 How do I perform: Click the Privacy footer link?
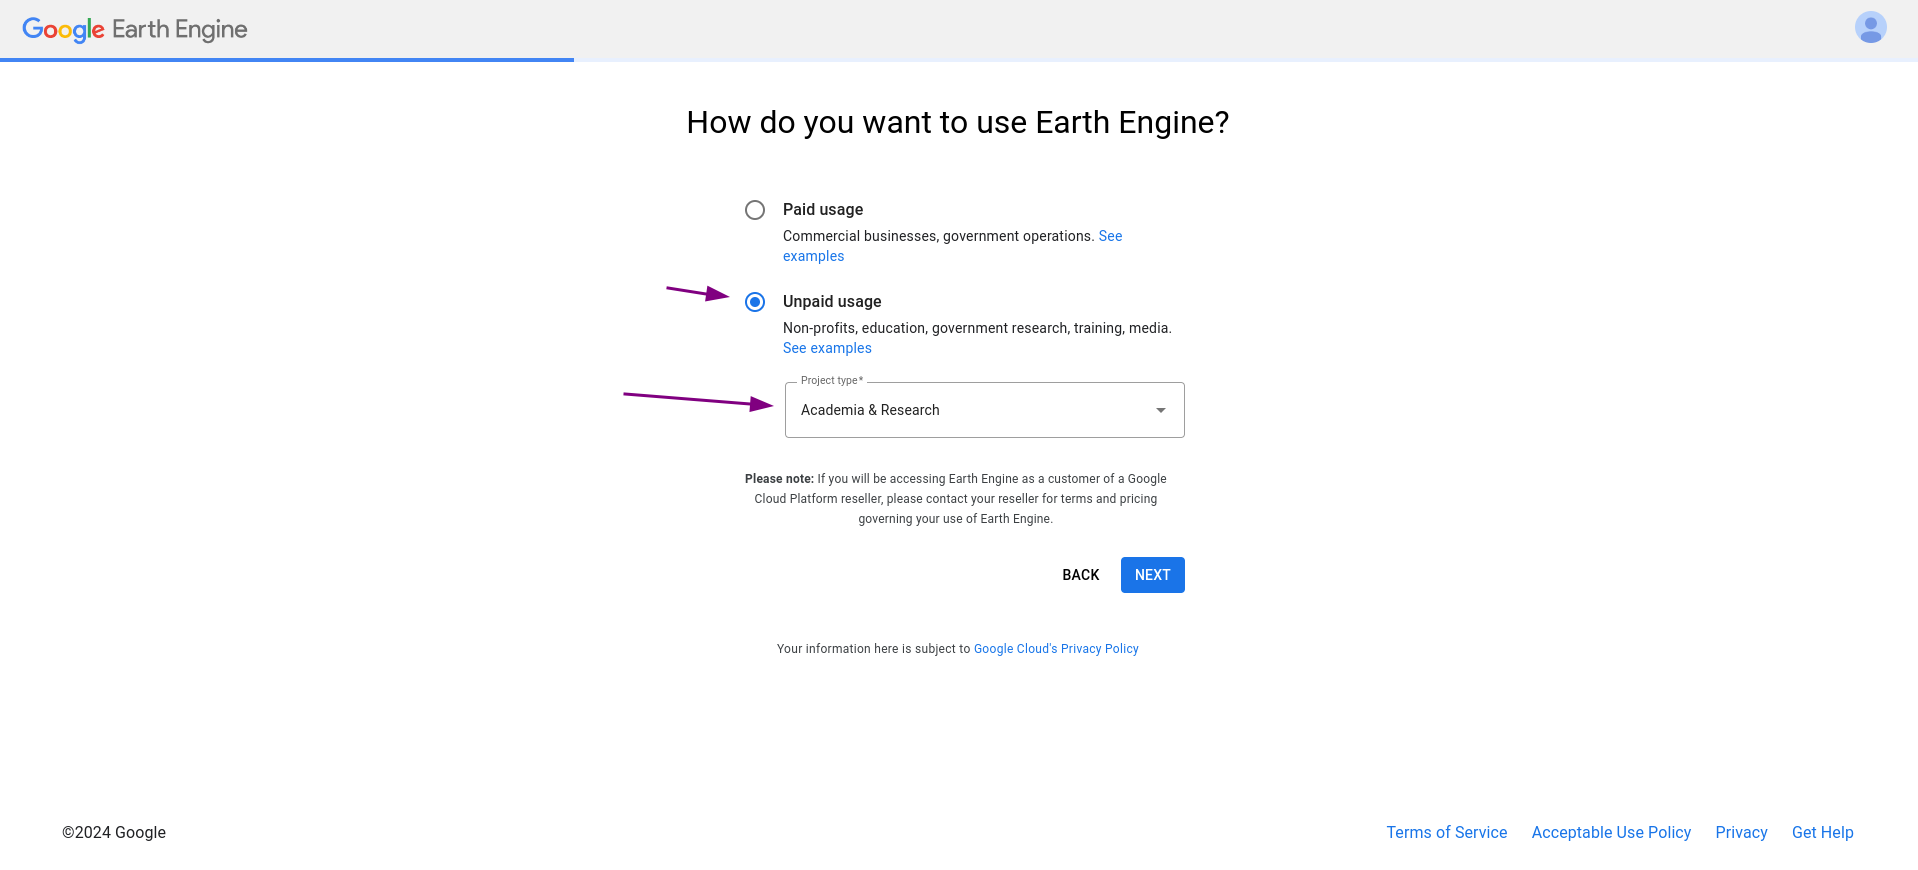click(x=1741, y=832)
